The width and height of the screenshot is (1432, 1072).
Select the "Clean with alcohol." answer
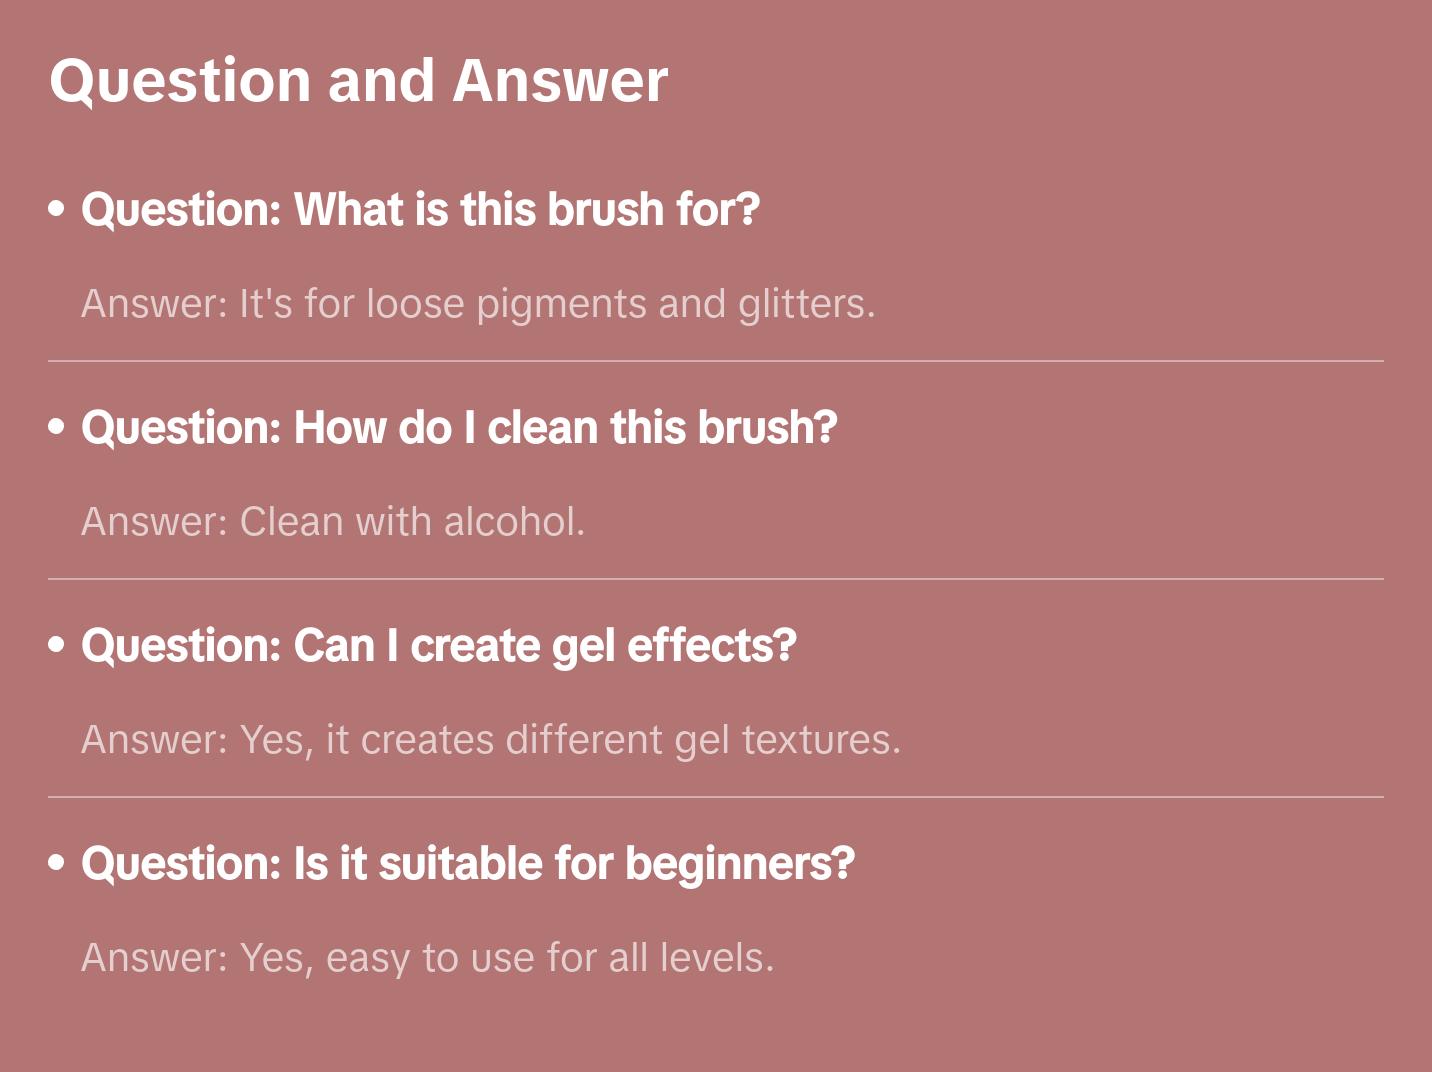333,522
